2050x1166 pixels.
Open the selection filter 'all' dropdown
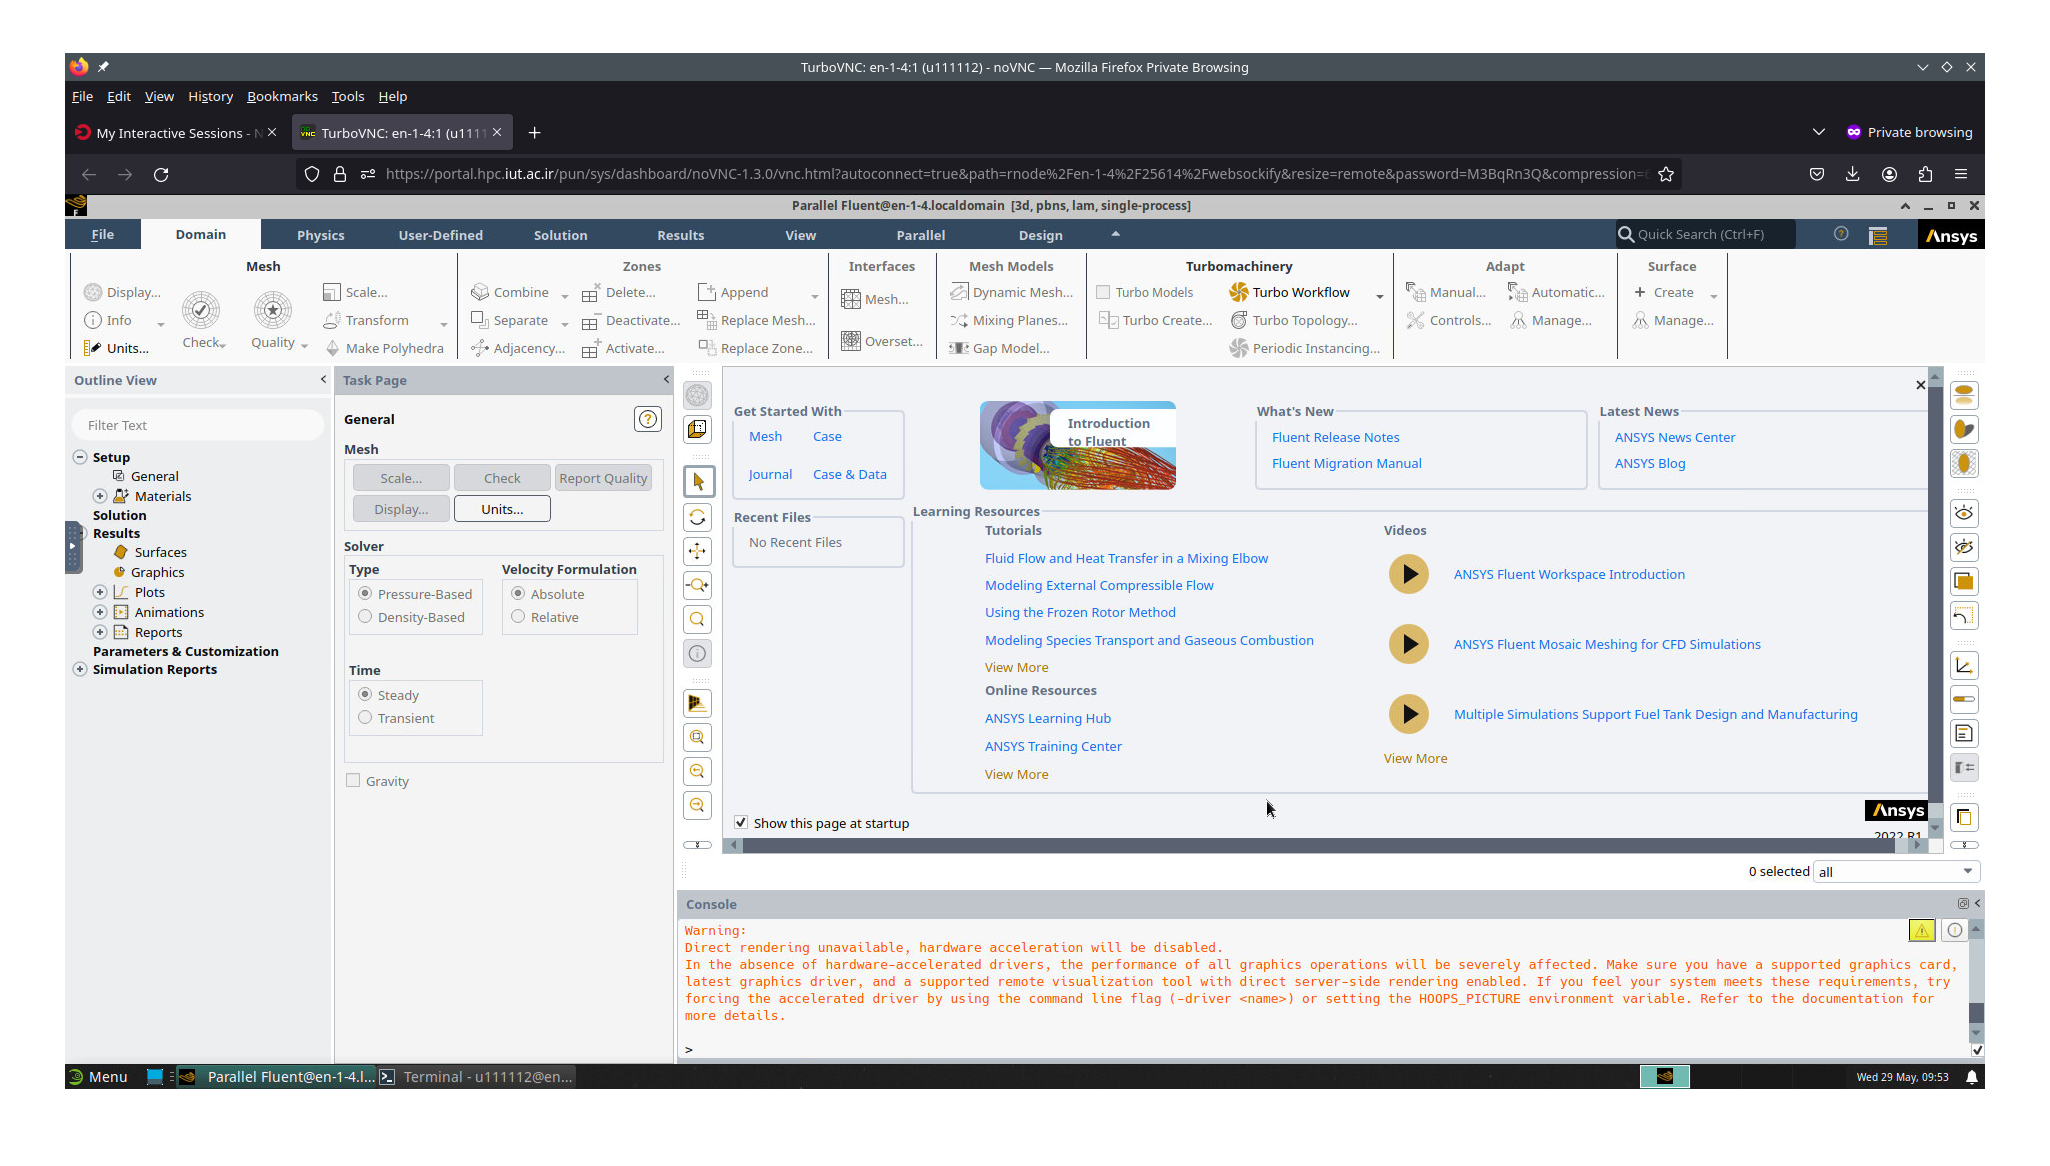(1896, 872)
